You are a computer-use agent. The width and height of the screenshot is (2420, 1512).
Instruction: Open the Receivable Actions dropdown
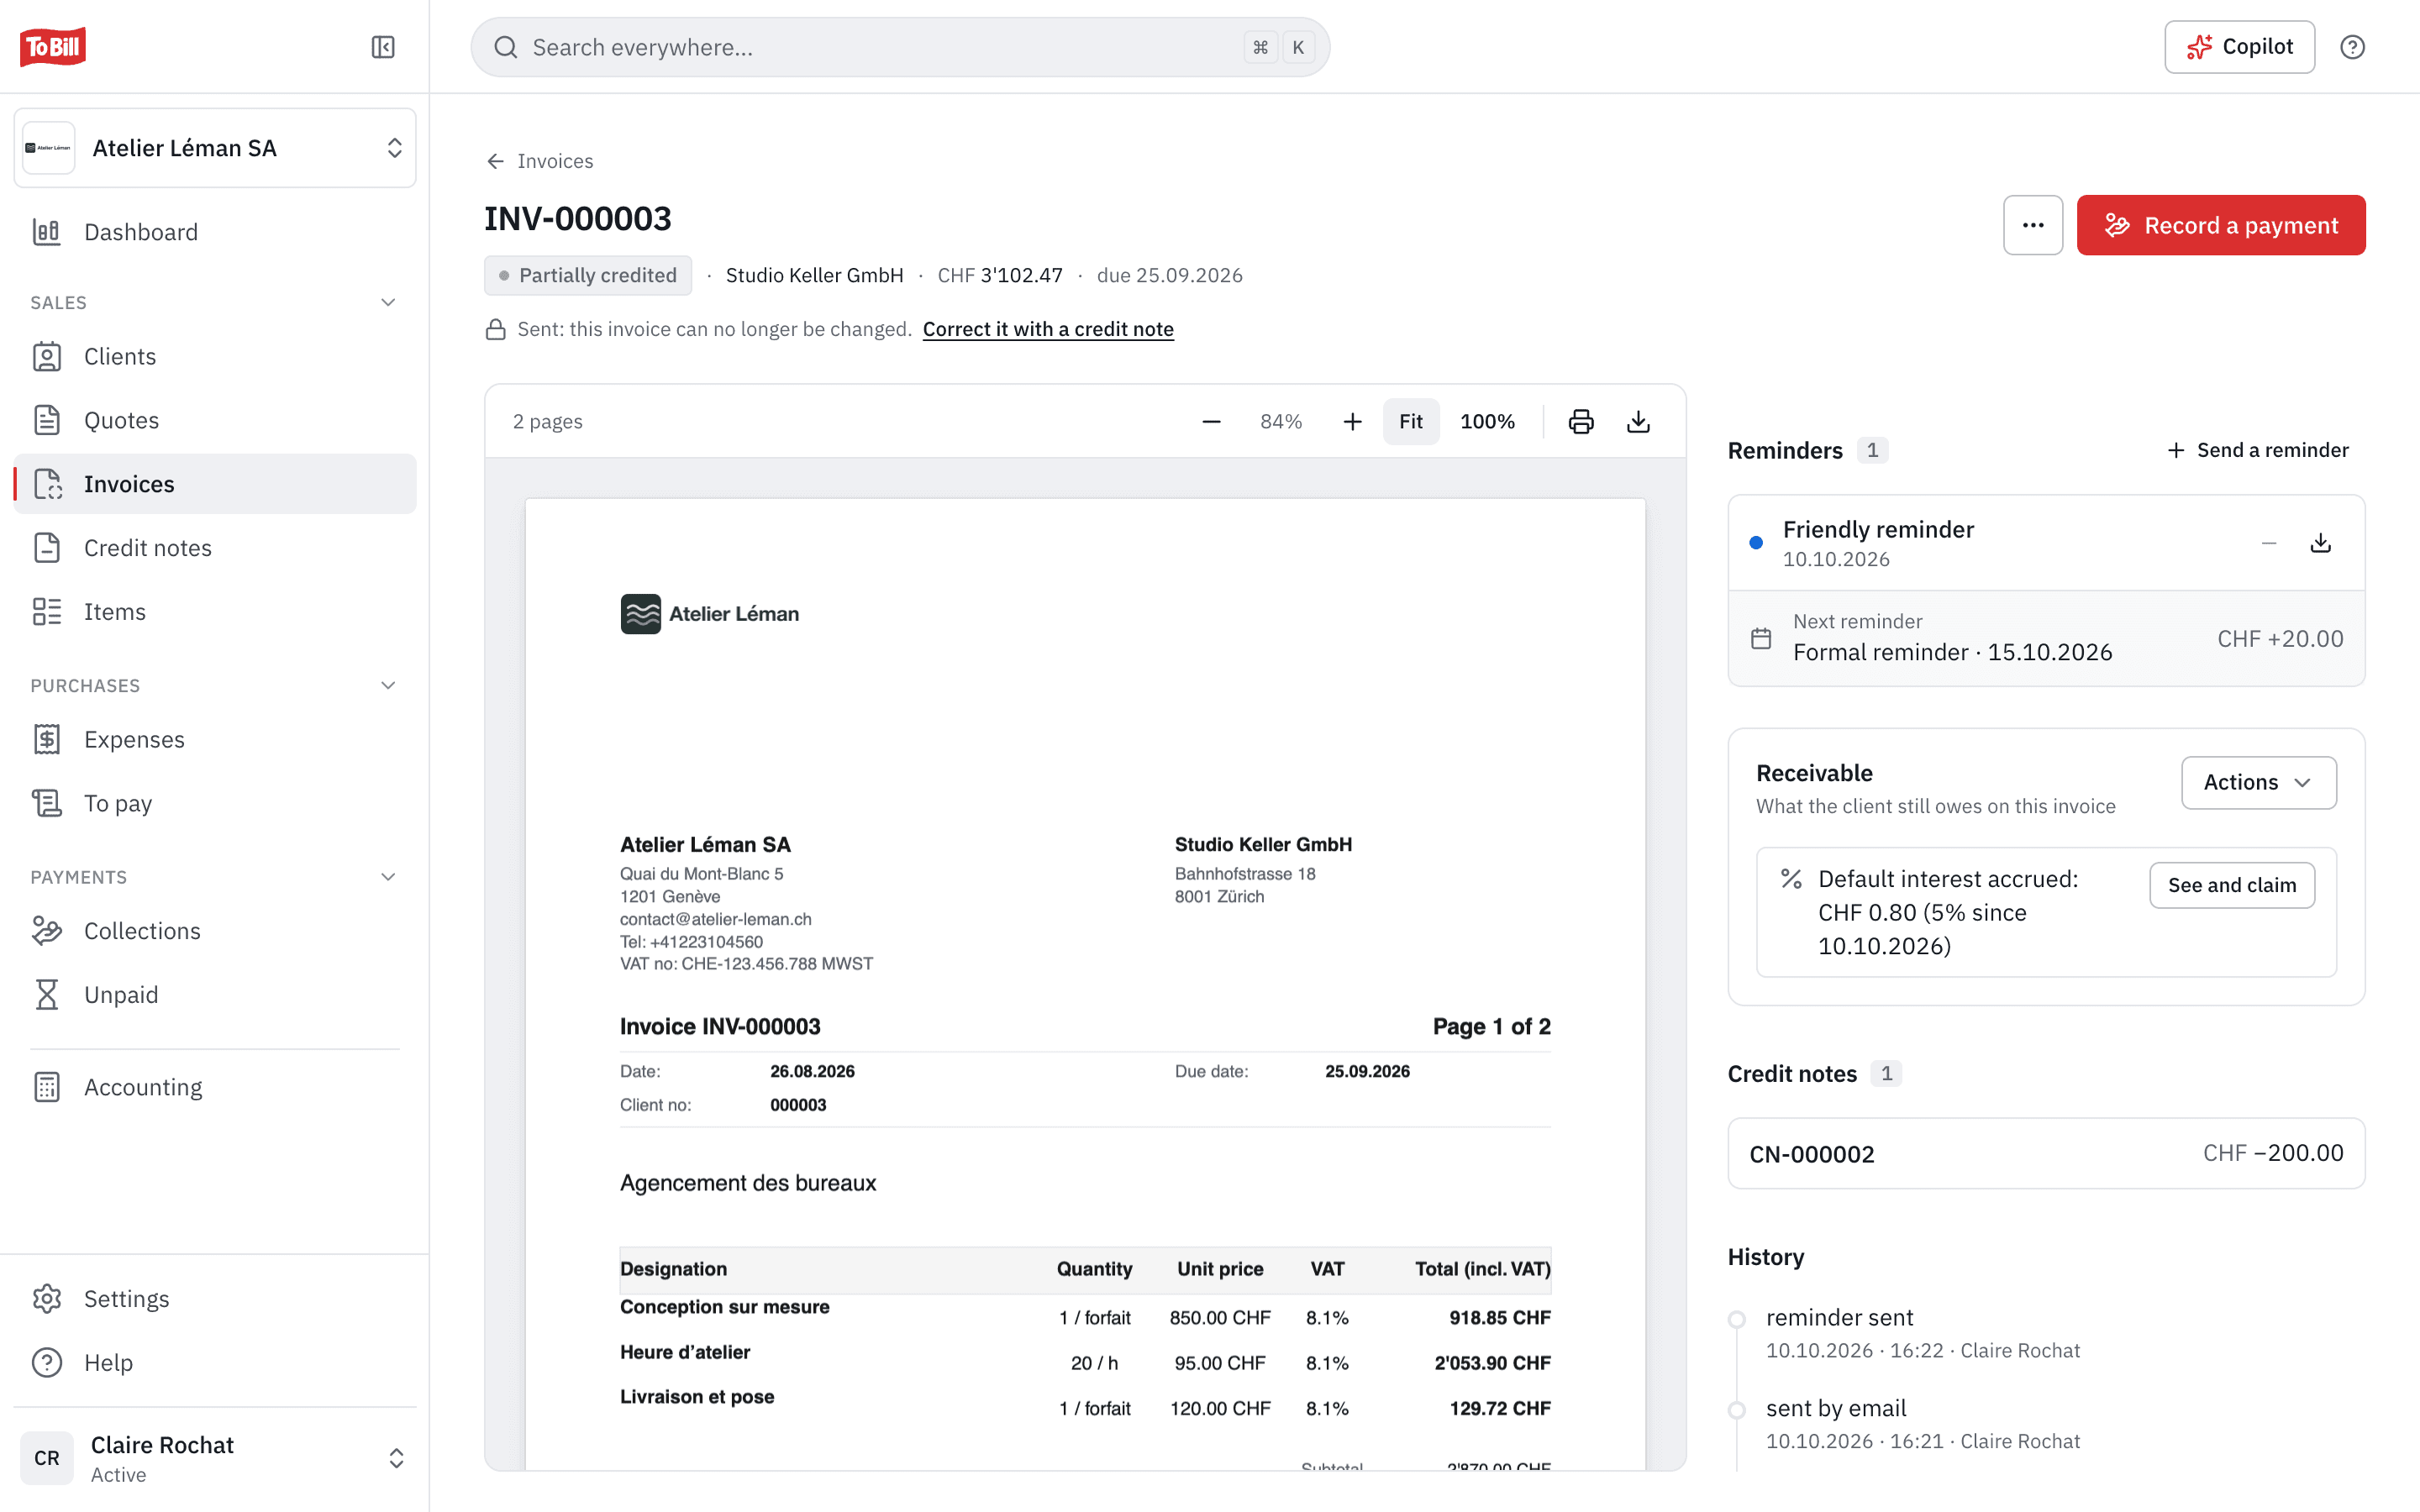(x=2259, y=782)
